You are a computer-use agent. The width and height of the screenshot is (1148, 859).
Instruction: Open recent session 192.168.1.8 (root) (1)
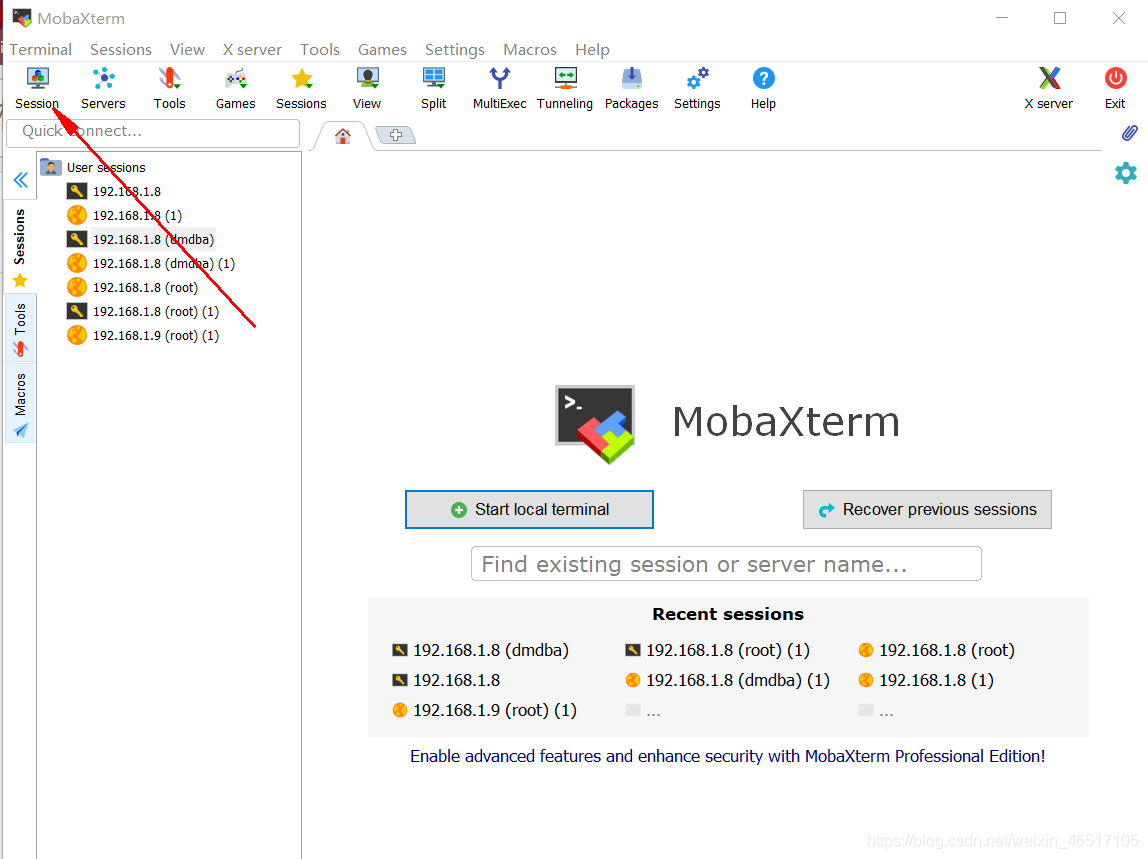[x=718, y=650]
